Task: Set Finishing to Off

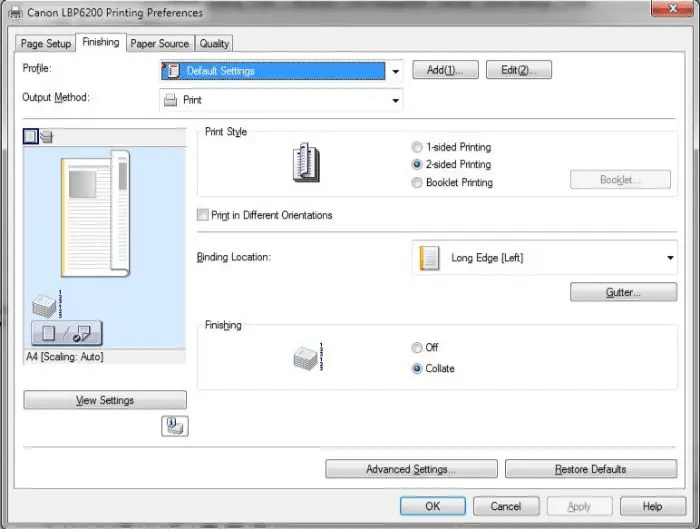Action: pyautogui.click(x=417, y=348)
